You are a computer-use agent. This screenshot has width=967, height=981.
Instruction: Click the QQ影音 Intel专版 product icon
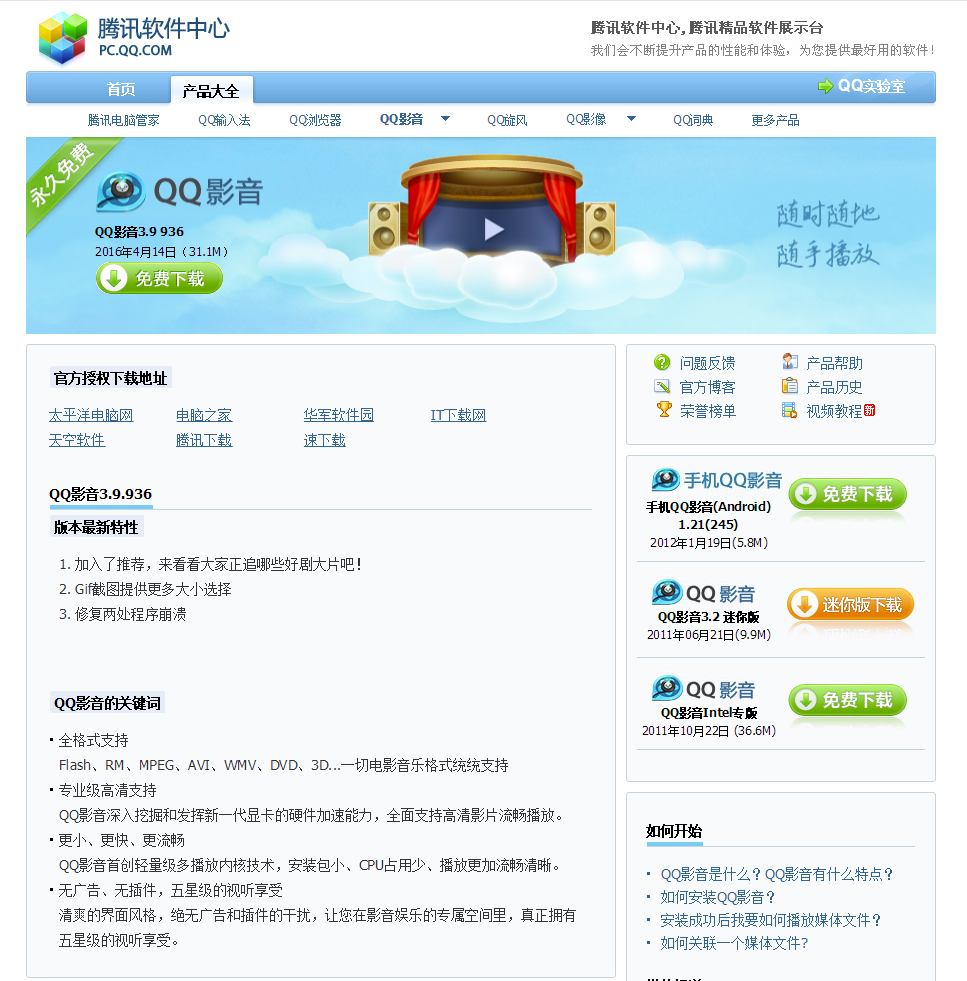coord(667,688)
